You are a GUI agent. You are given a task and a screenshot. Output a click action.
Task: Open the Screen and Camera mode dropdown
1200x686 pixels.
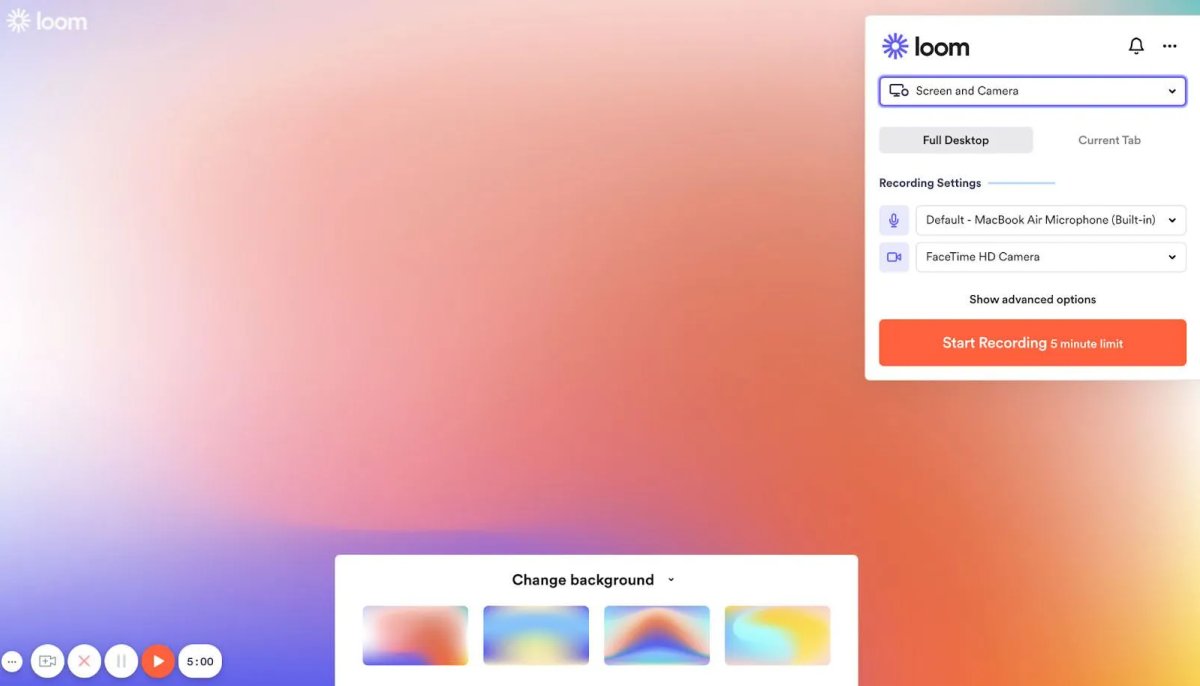[1032, 91]
